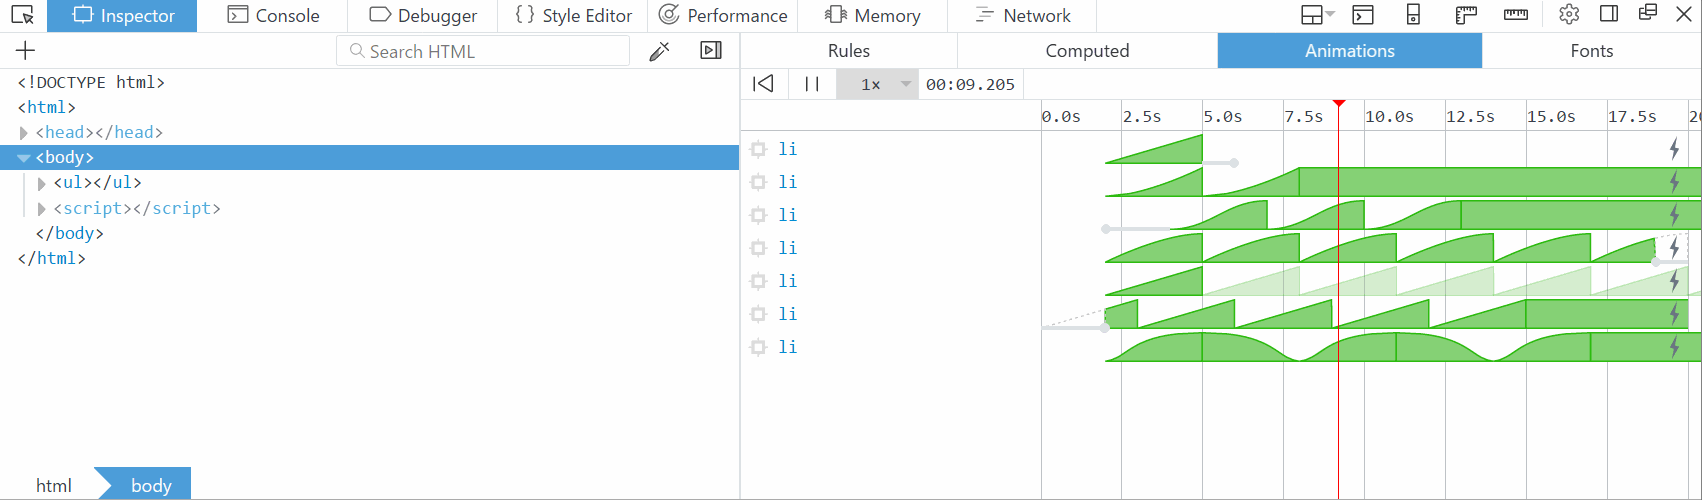Pause the running animations
The height and width of the screenshot is (500, 1702).
[x=812, y=84]
